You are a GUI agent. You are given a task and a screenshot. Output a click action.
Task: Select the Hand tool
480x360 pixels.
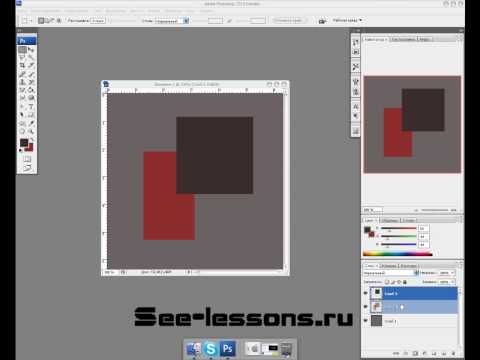(22, 131)
